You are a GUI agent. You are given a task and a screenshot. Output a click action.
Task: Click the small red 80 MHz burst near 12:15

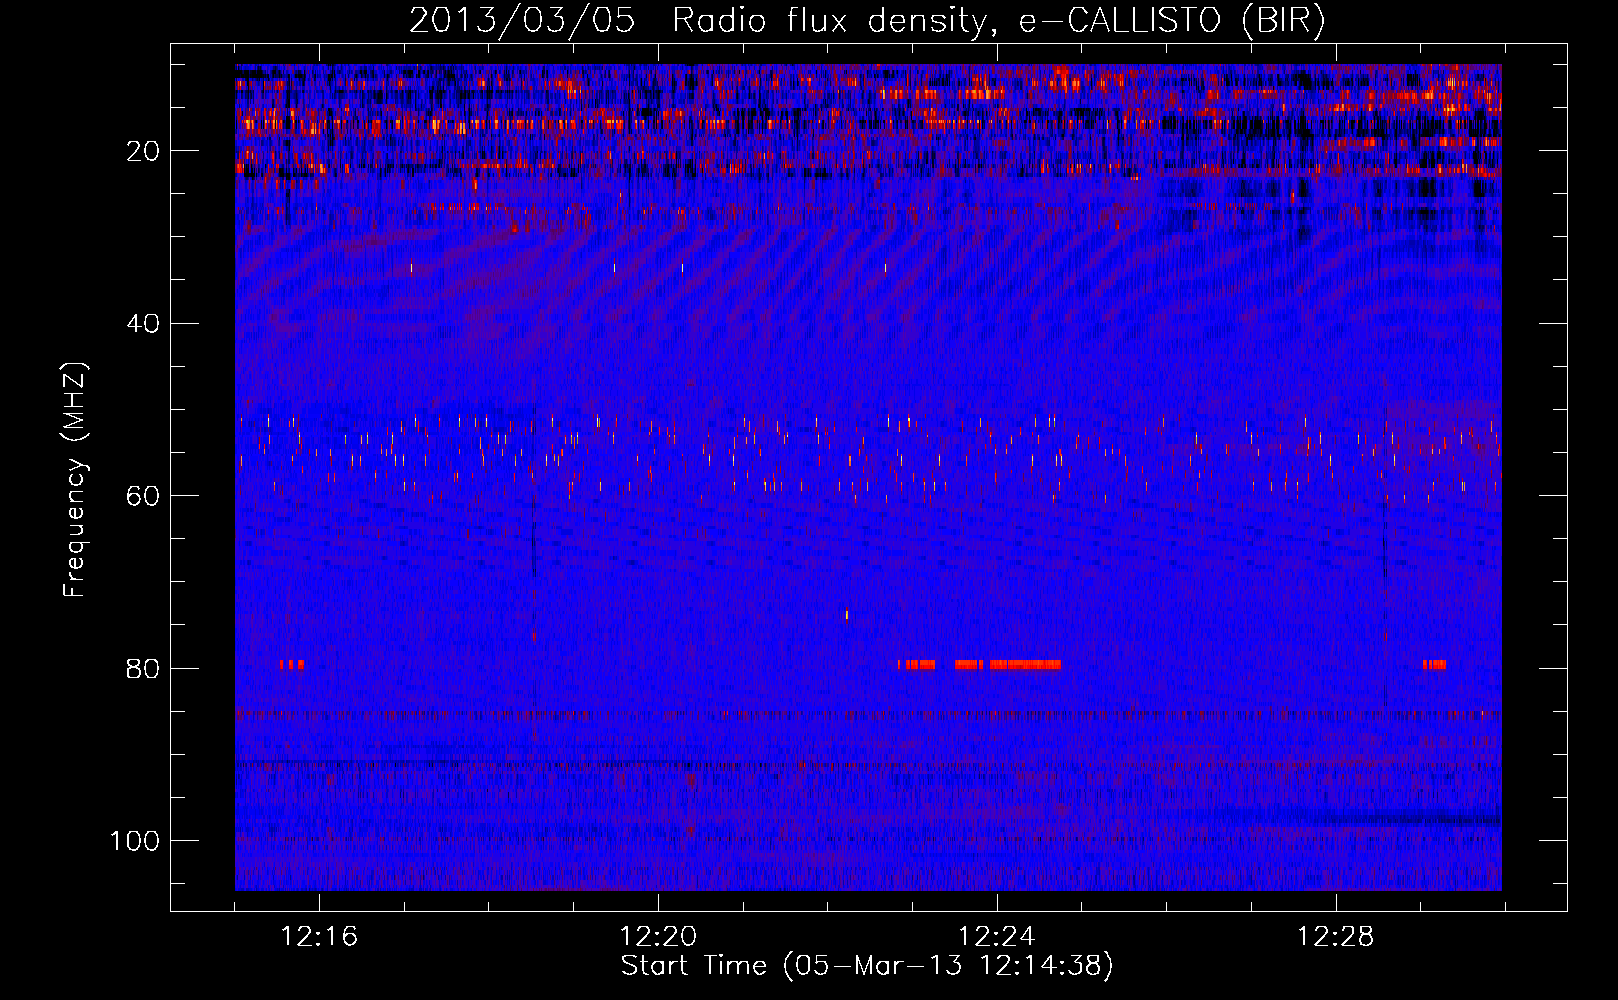291,664
